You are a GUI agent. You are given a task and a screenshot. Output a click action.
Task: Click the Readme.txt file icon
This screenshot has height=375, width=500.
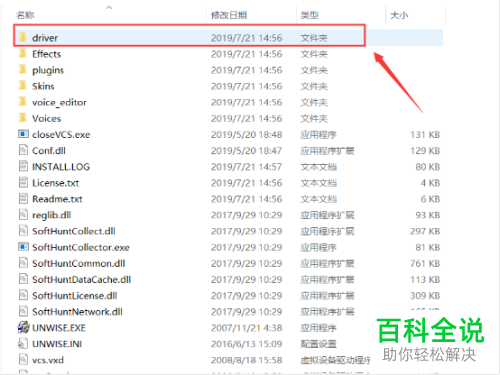pos(23,198)
